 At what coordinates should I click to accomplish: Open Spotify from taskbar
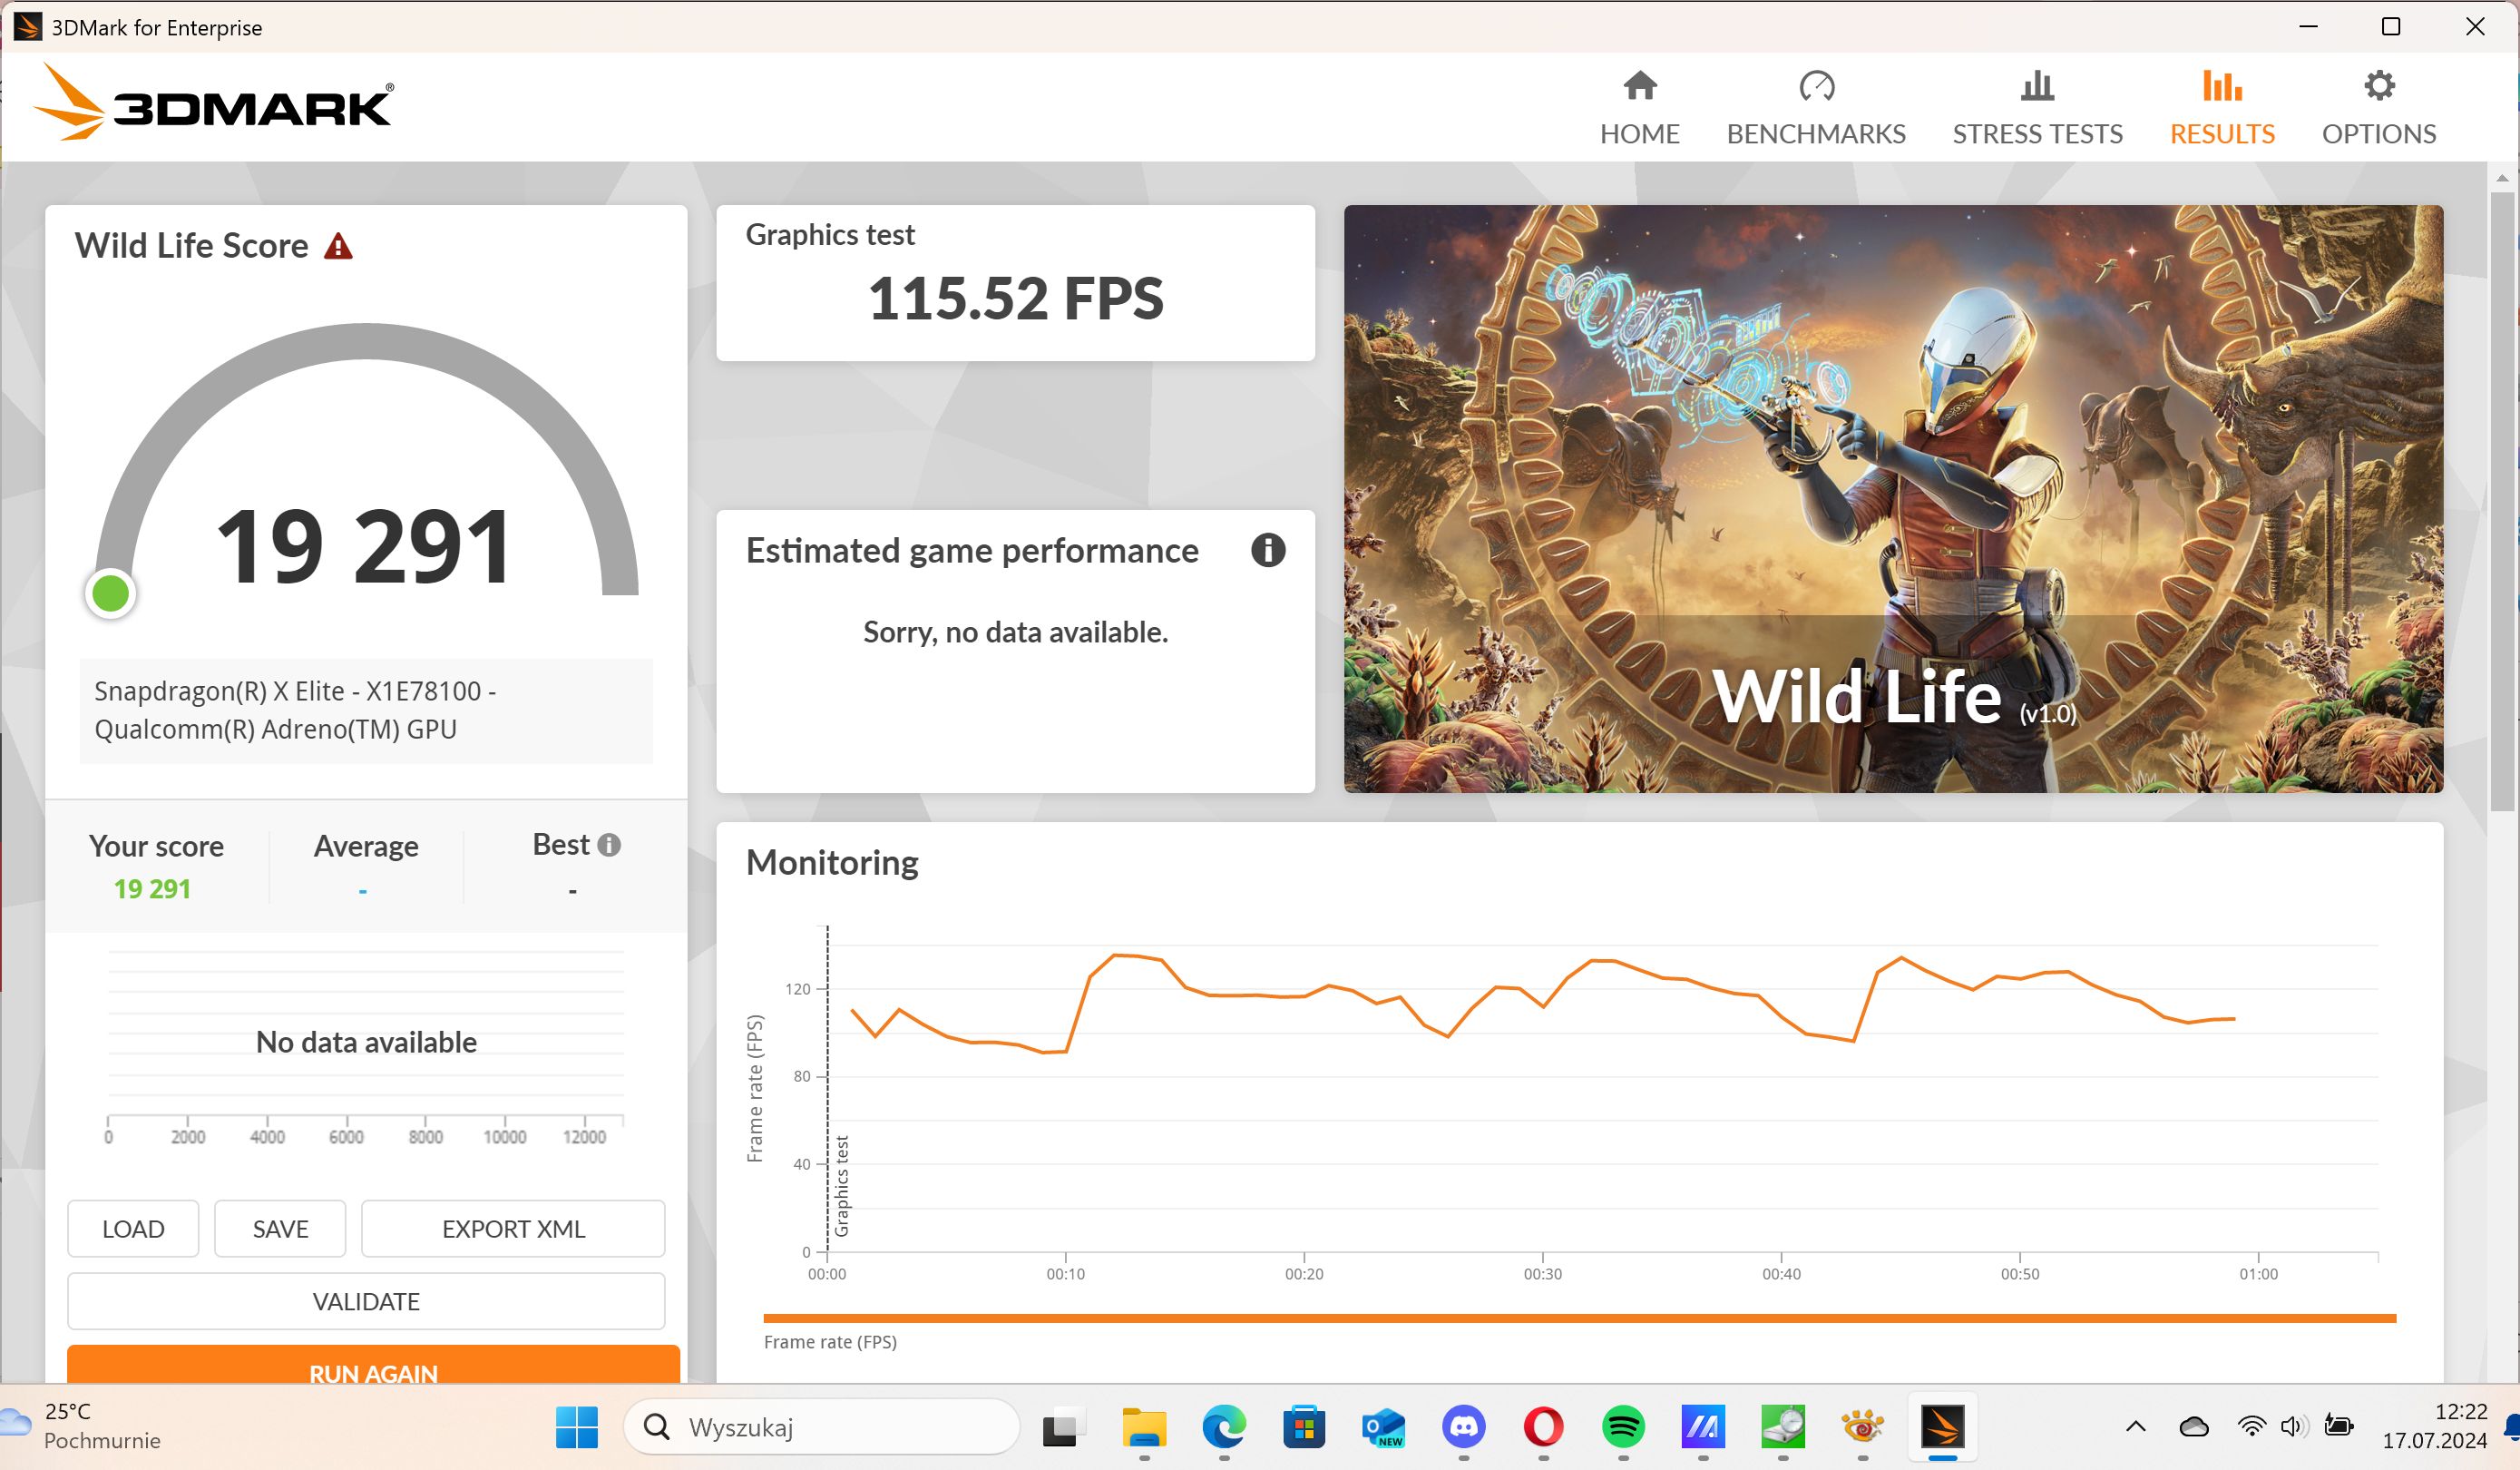click(x=1623, y=1427)
